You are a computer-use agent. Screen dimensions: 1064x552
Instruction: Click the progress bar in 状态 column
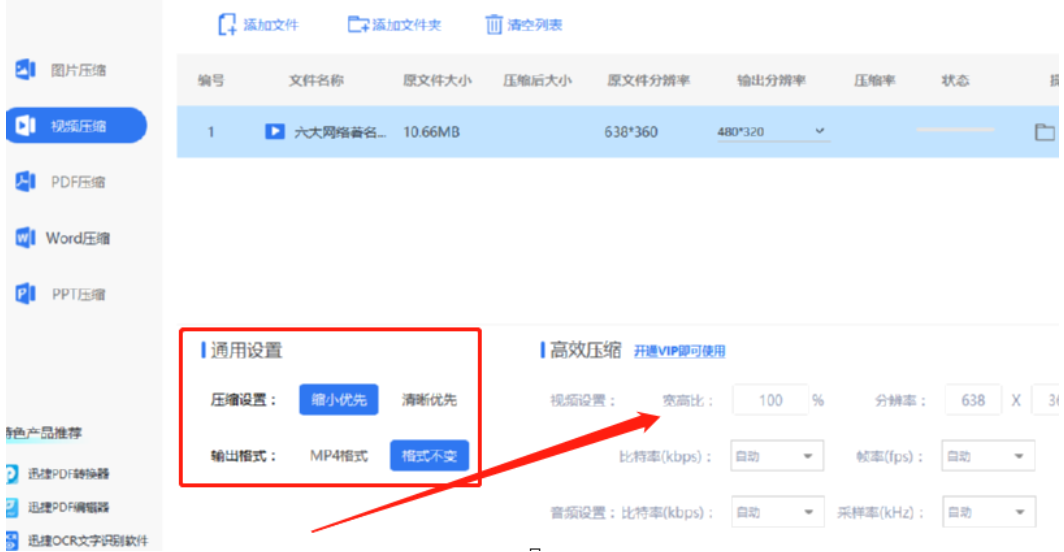(x=955, y=129)
